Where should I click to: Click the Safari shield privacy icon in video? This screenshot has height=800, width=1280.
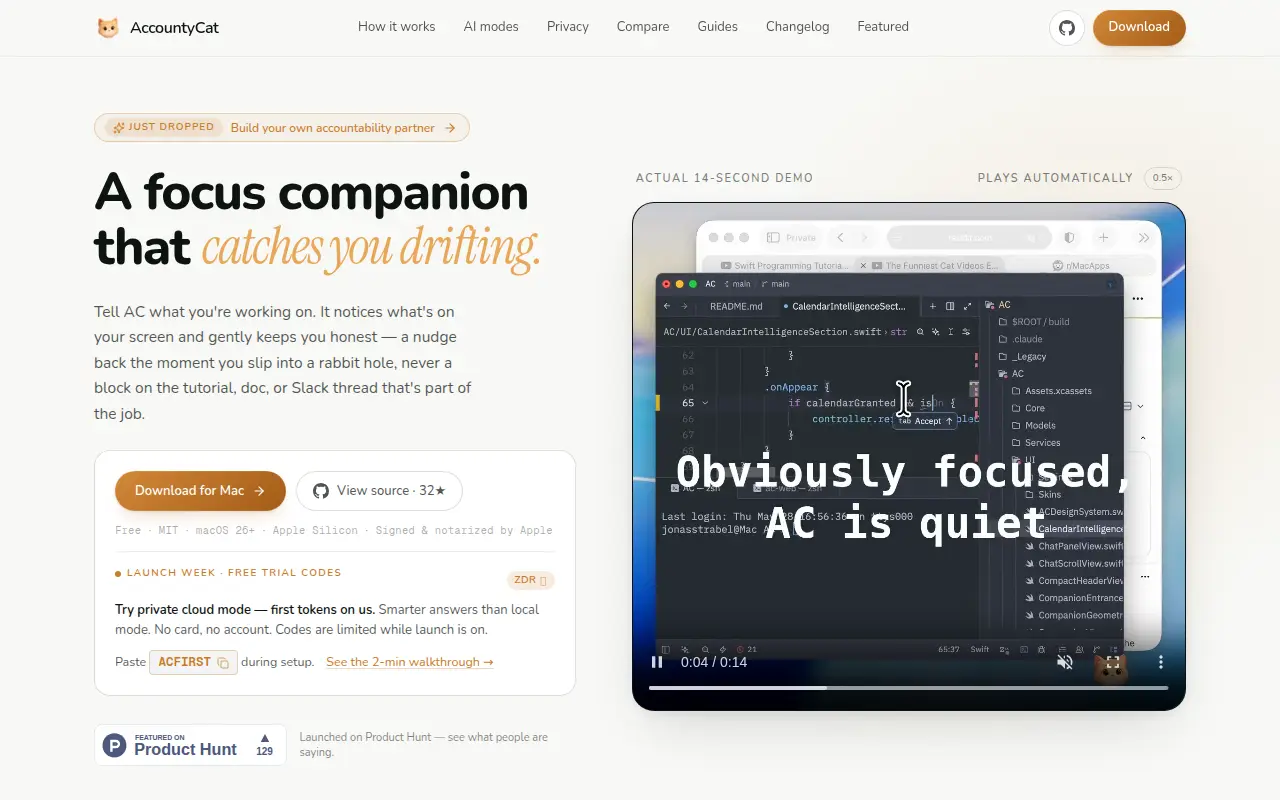(x=1069, y=238)
